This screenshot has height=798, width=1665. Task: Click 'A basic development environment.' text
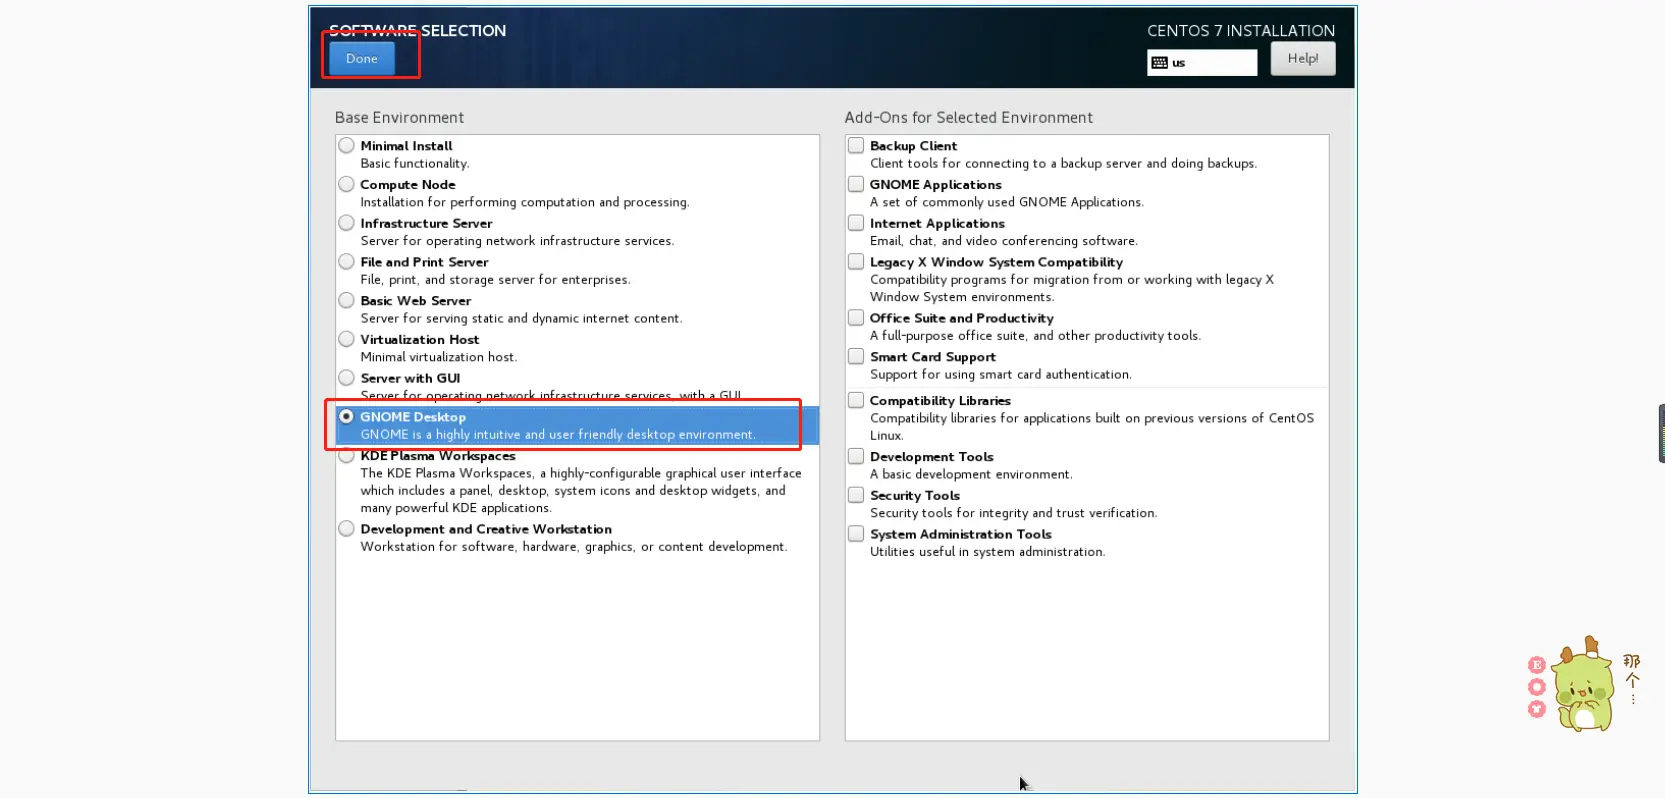pos(971,474)
